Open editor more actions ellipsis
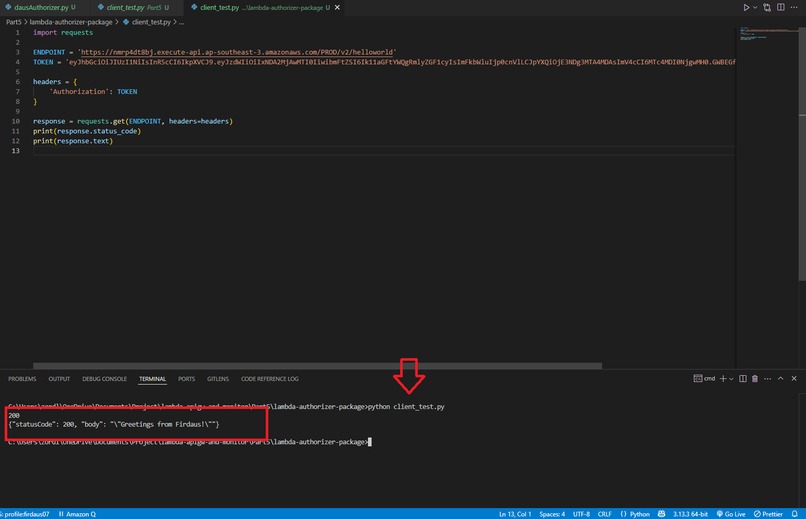The image size is (806, 519). 794,7
